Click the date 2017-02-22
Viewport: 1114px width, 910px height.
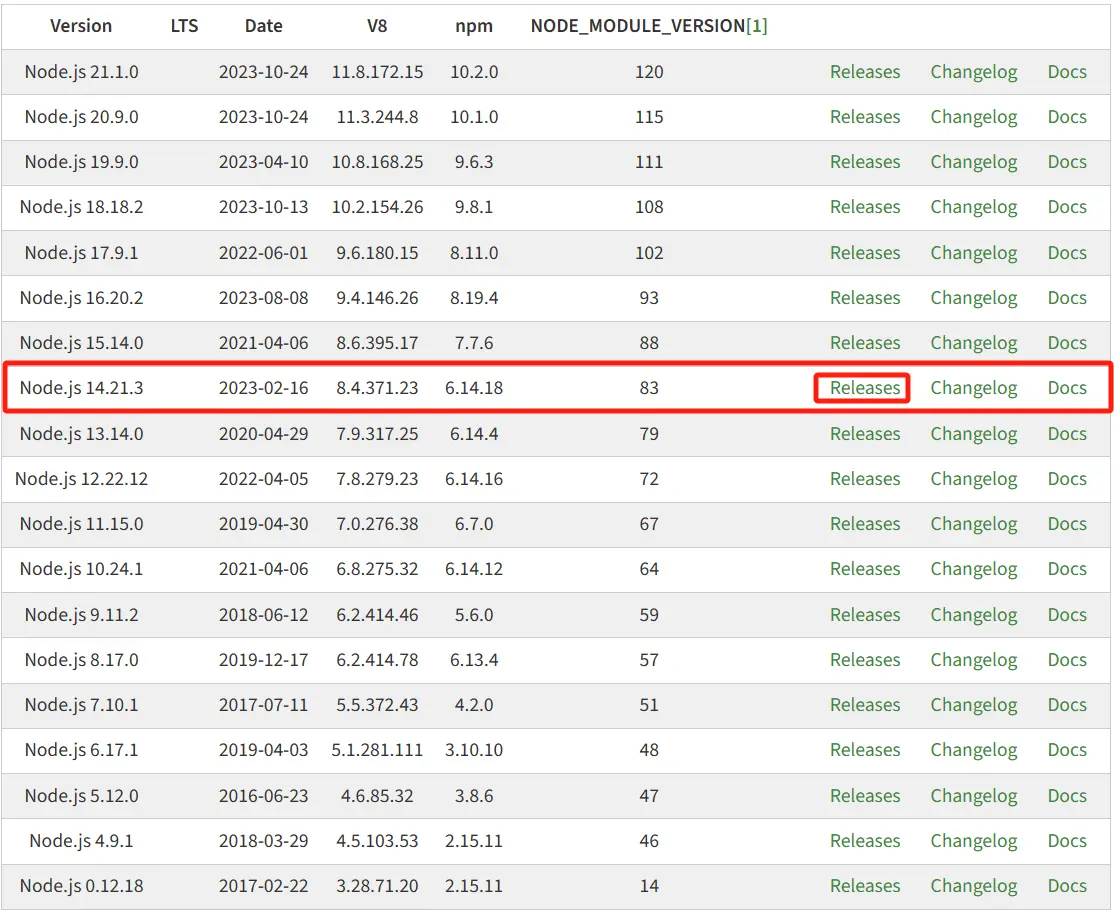coord(264,886)
